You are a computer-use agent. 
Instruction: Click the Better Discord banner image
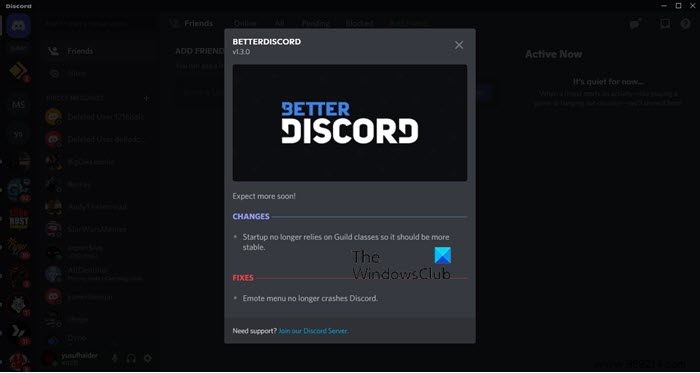point(350,123)
